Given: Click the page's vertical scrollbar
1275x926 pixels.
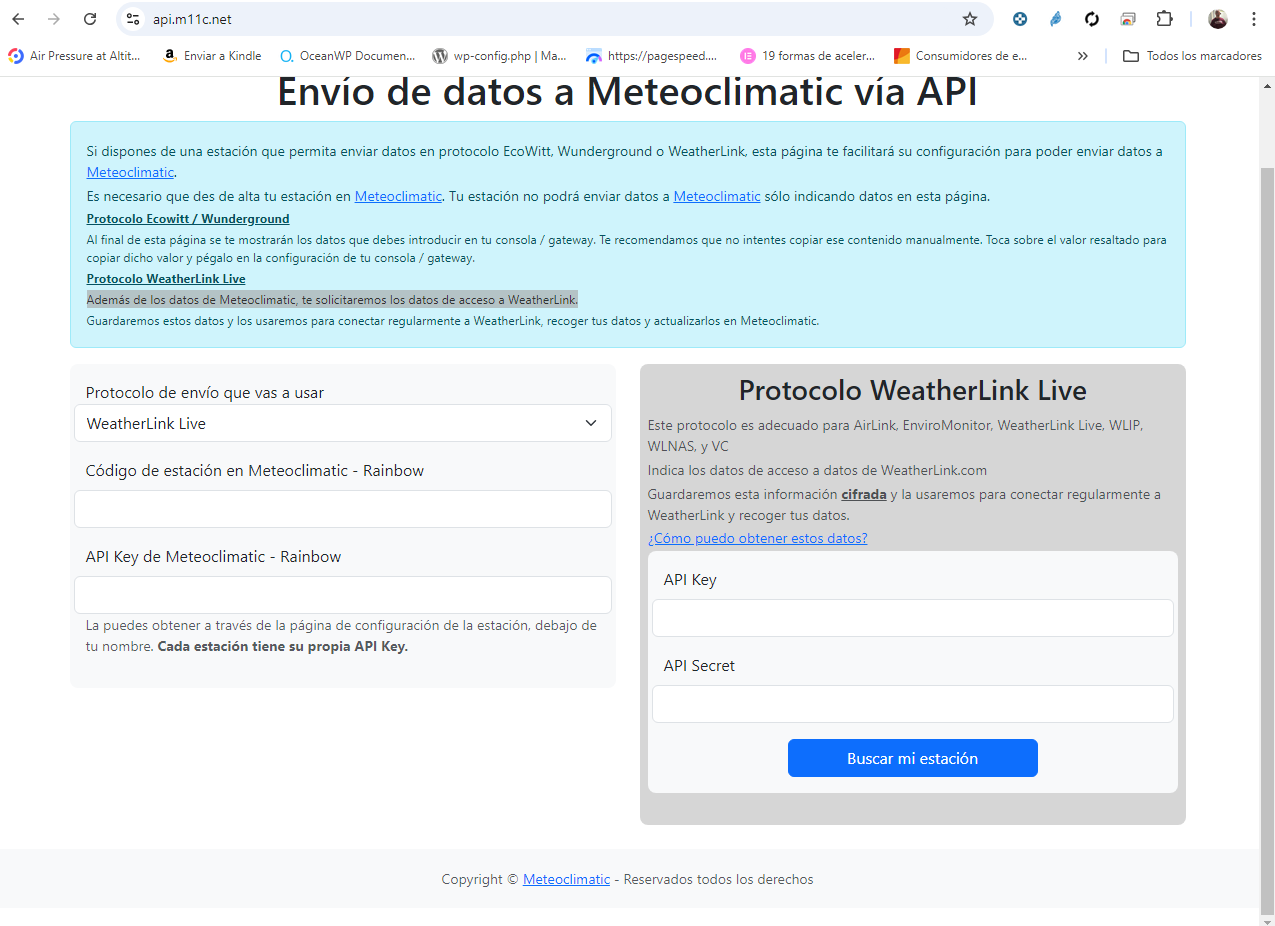Looking at the screenshot, I should tap(1266, 500).
